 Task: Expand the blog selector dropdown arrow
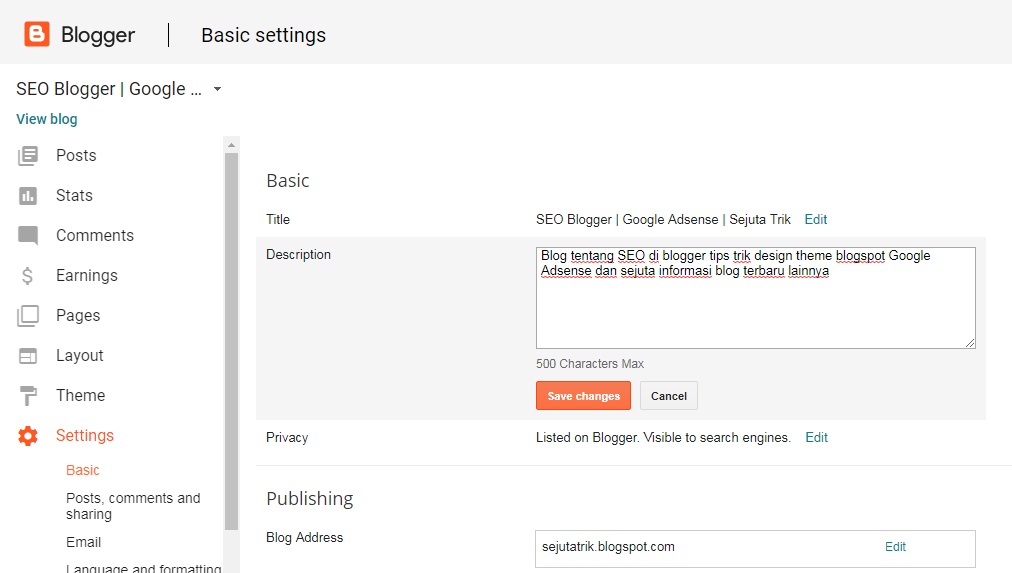pyautogui.click(x=218, y=89)
